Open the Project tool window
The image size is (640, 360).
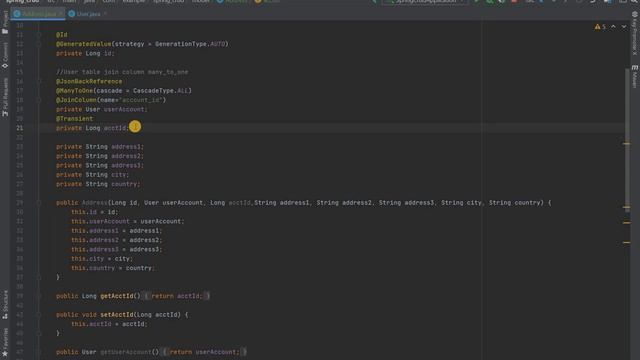5,23
